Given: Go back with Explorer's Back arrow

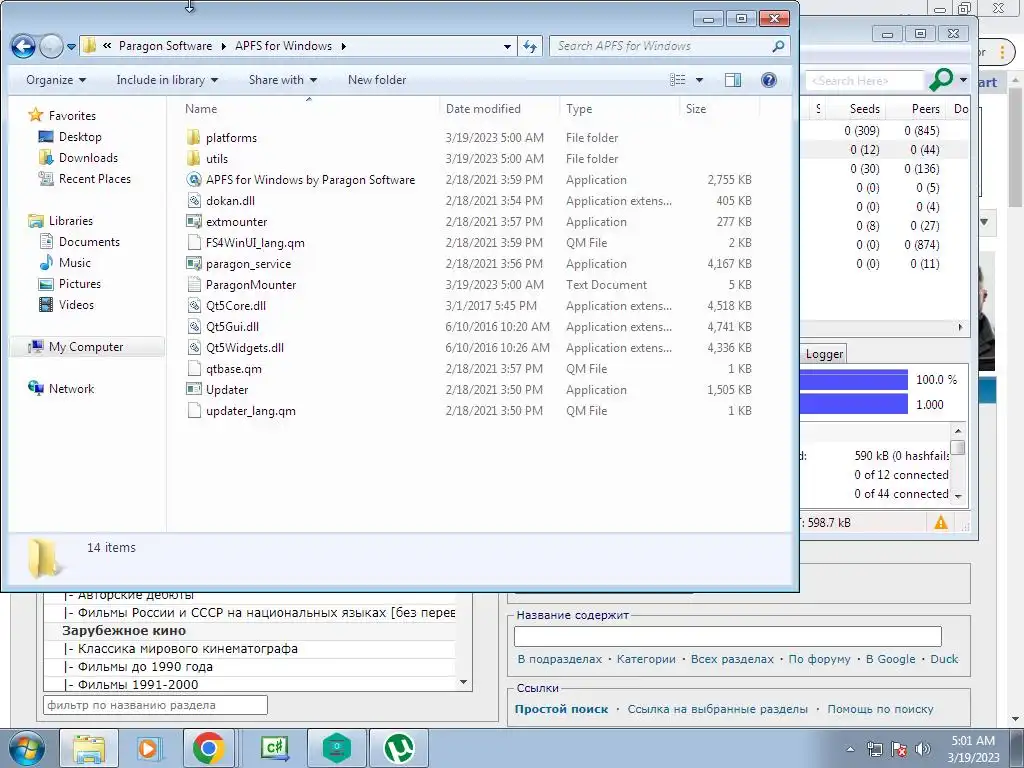Looking at the screenshot, I should (x=24, y=46).
